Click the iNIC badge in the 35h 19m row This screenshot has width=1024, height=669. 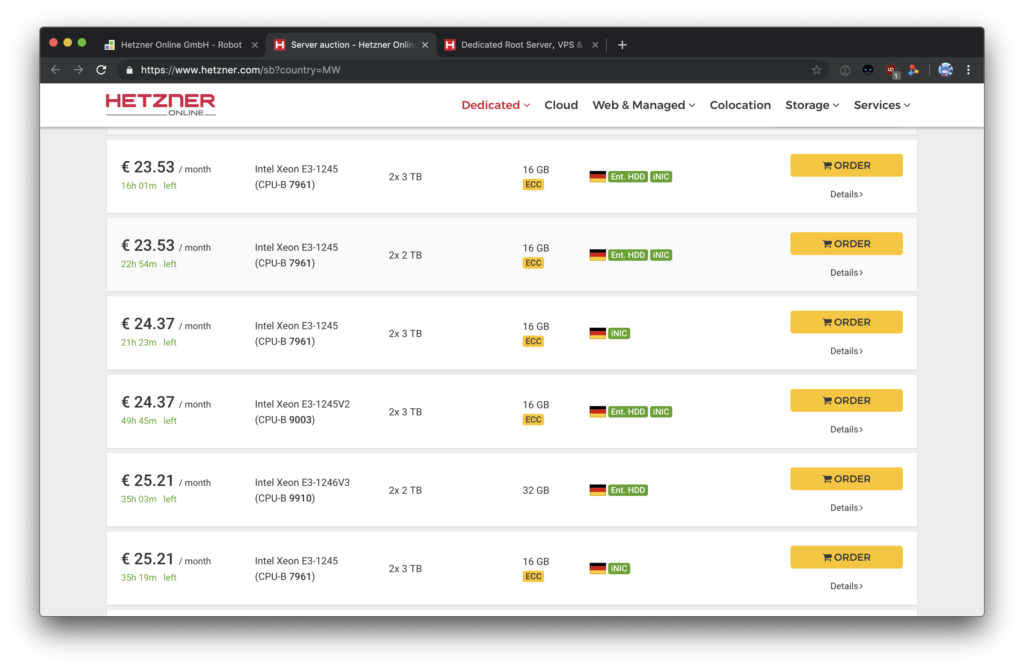618,568
